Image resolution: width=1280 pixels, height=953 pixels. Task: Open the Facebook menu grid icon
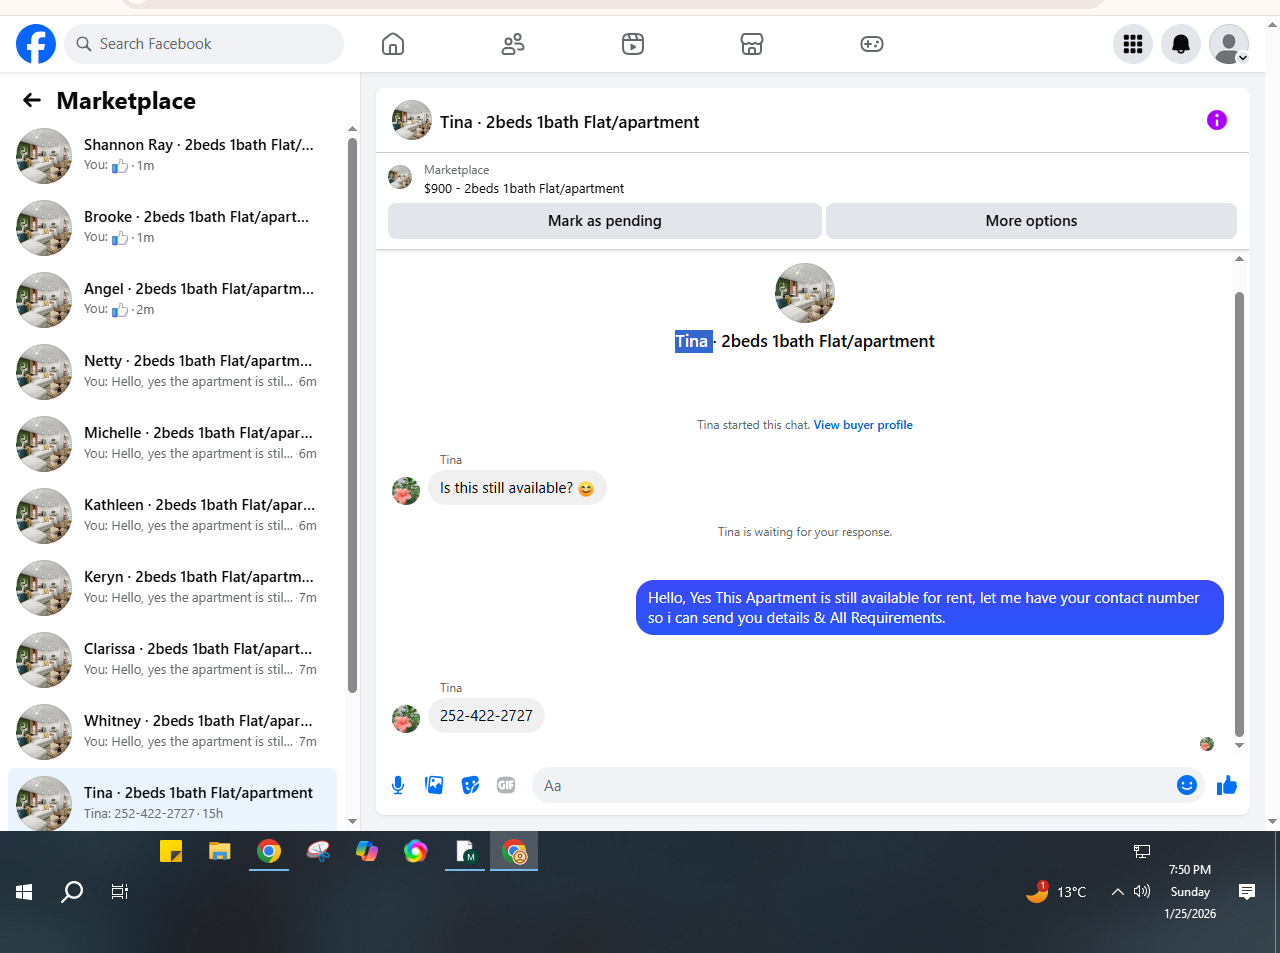pos(1133,44)
